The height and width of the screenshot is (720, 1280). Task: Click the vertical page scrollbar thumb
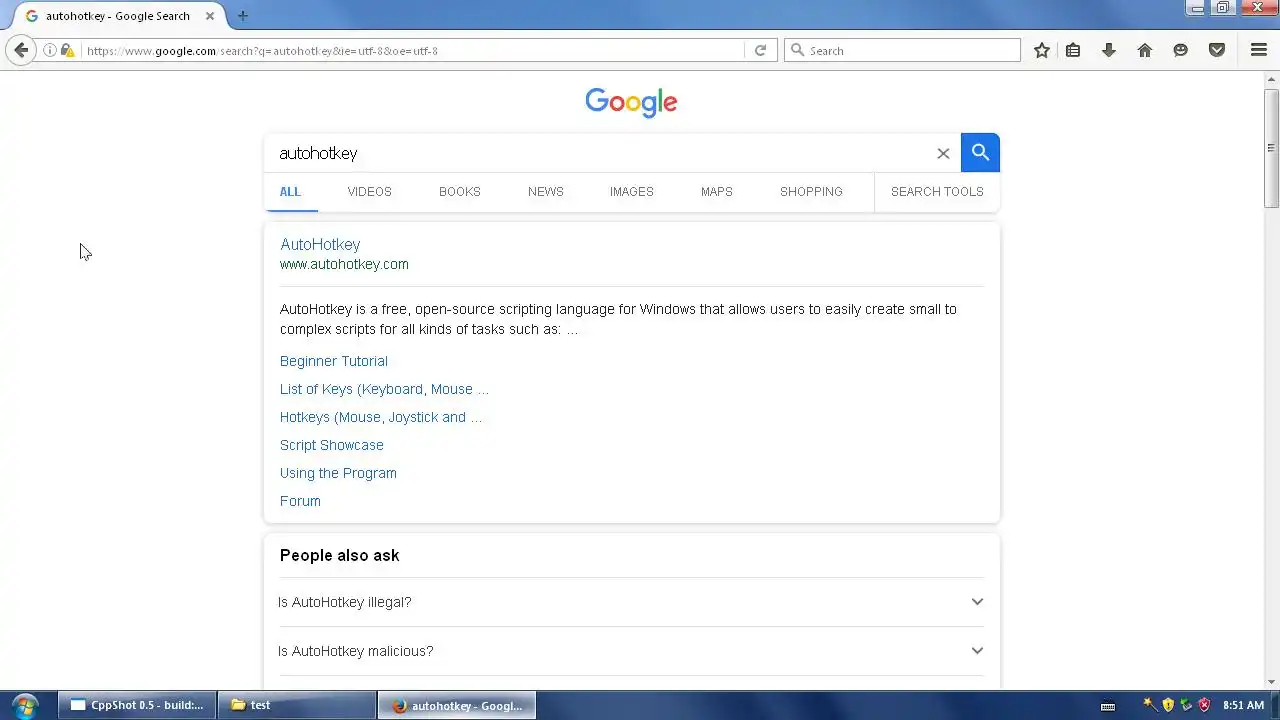click(x=1272, y=148)
